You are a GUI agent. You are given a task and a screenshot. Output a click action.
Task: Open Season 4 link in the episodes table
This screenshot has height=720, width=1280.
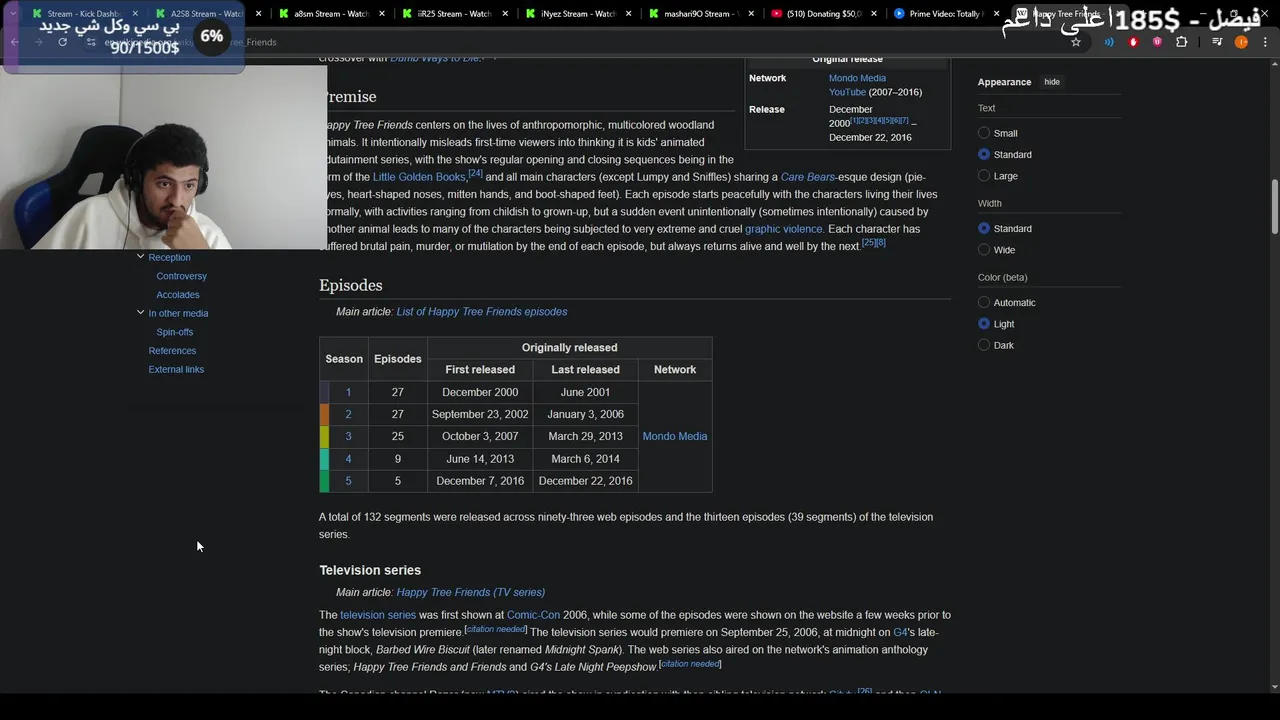click(x=348, y=459)
